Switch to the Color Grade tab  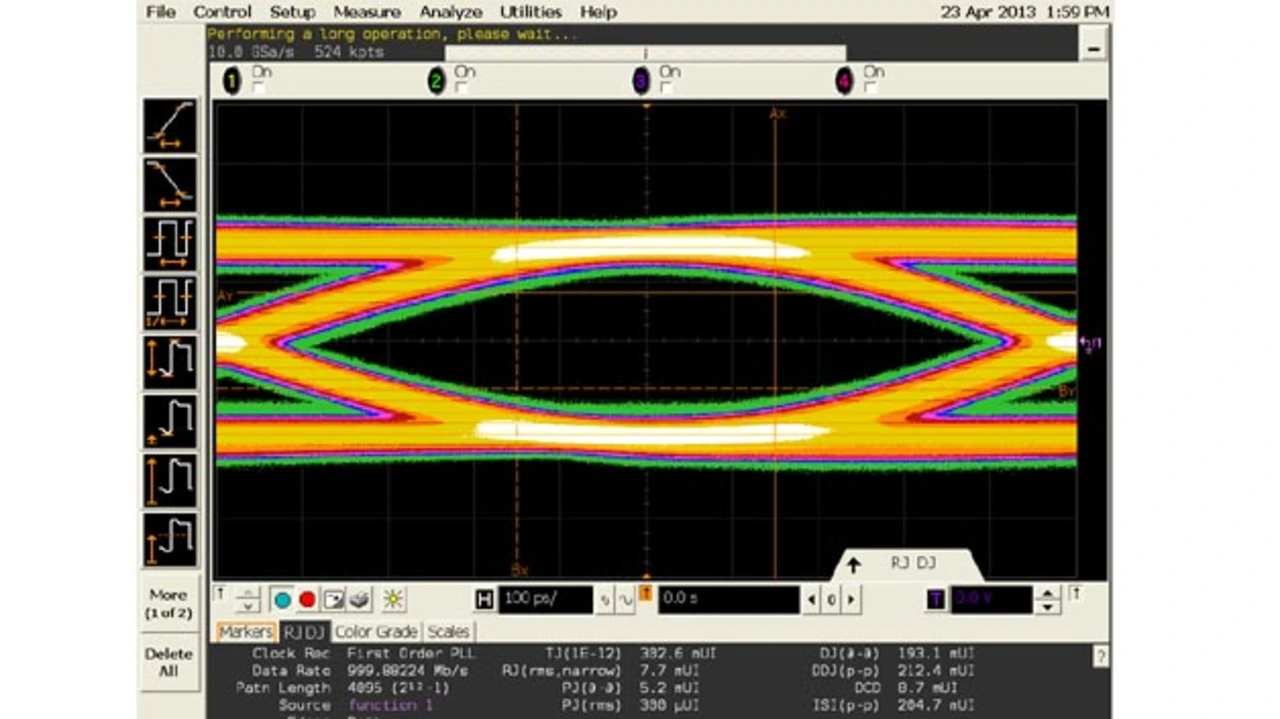[x=376, y=632]
